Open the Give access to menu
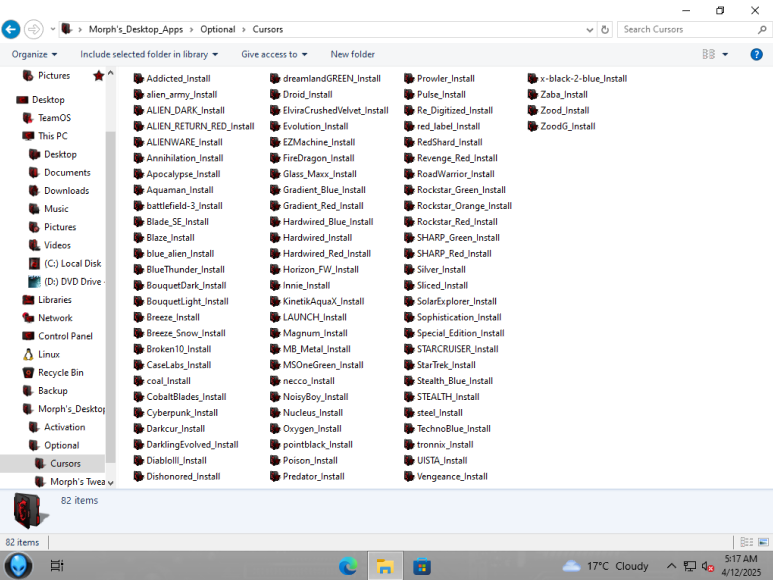 pos(274,54)
